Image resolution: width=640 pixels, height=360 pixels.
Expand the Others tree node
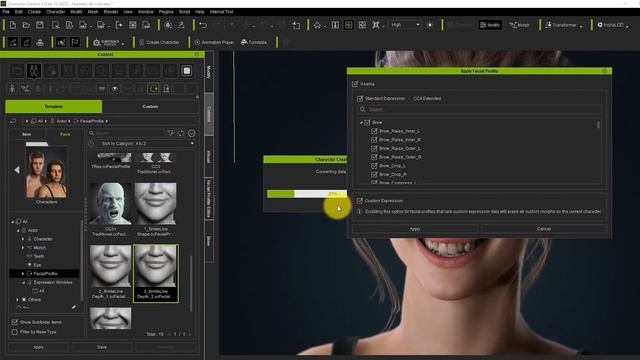[18, 300]
